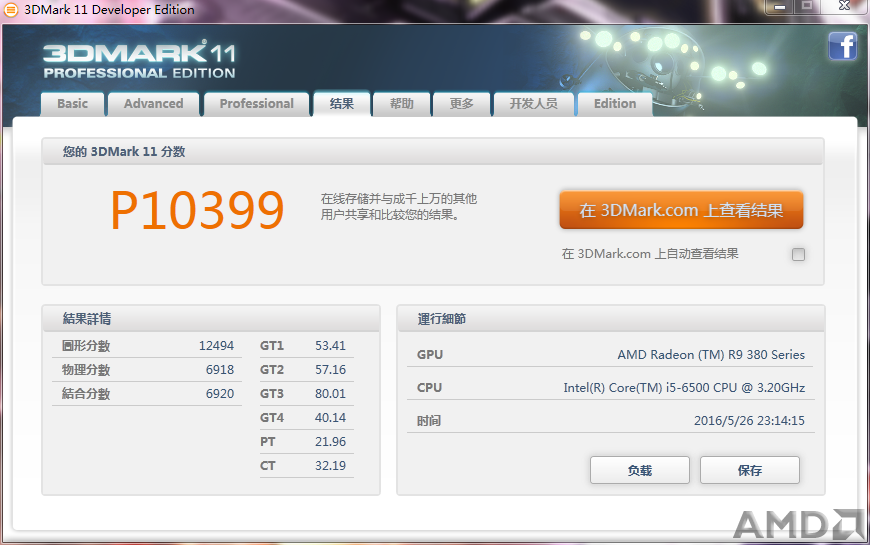Select the GT2 result 57.16
Viewport: 870px width, 545px height.
pos(330,370)
